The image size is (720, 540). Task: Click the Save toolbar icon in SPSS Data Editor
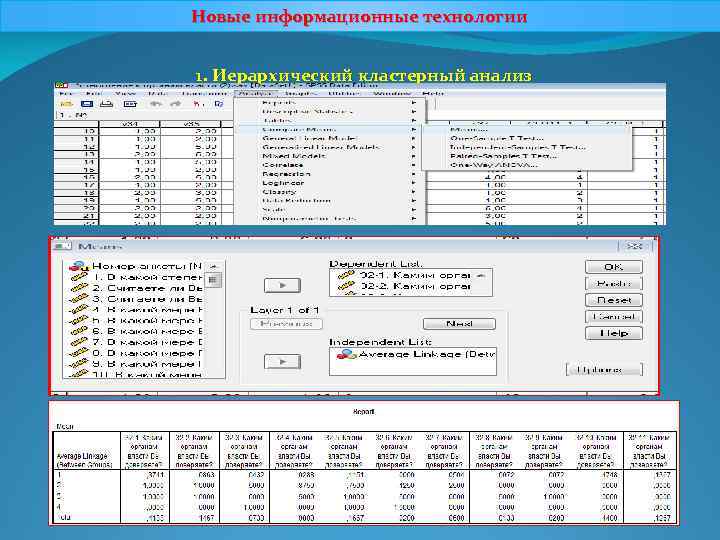86,104
